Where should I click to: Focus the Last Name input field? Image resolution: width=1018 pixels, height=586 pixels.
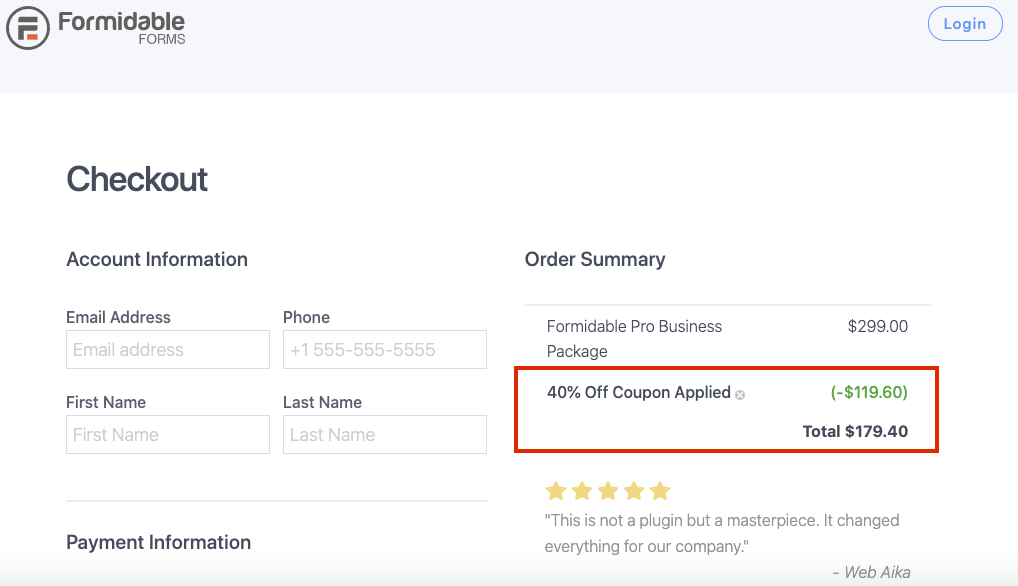[384, 435]
